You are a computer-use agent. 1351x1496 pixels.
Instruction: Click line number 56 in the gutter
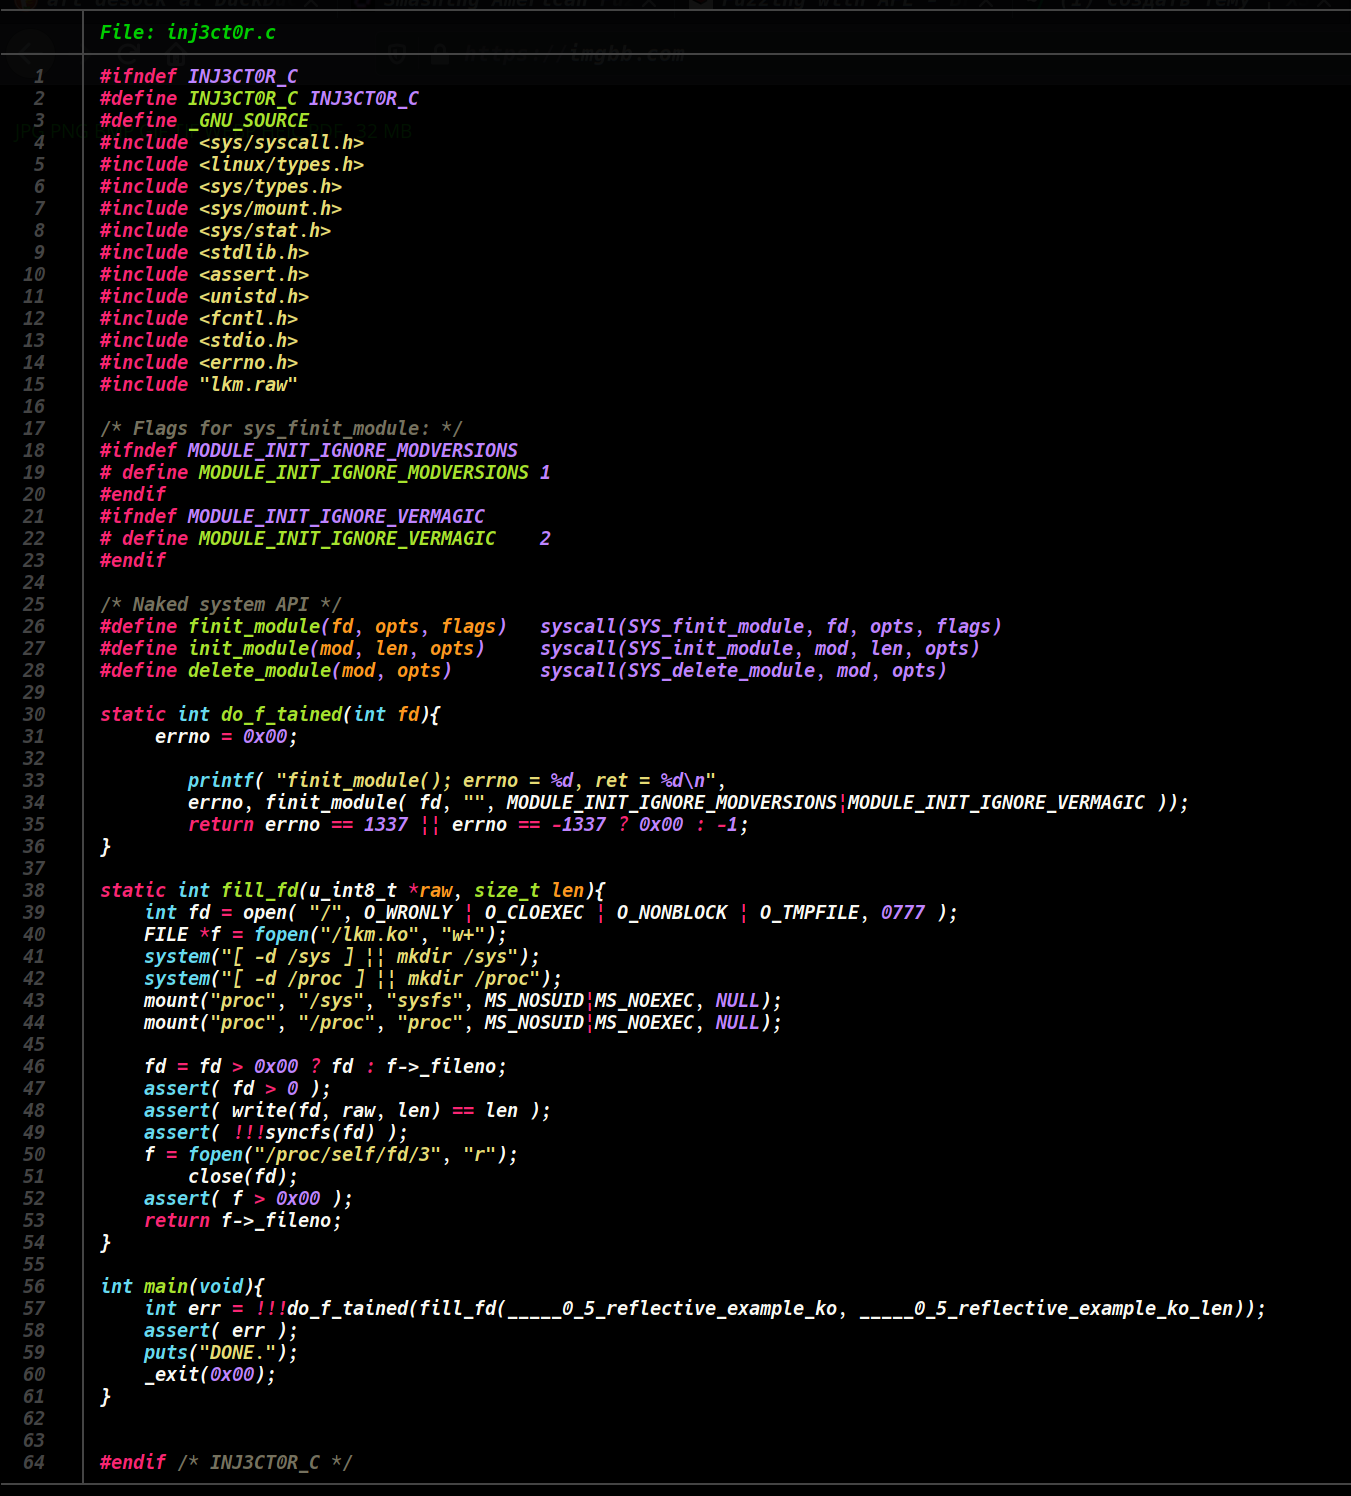[x=34, y=1286]
